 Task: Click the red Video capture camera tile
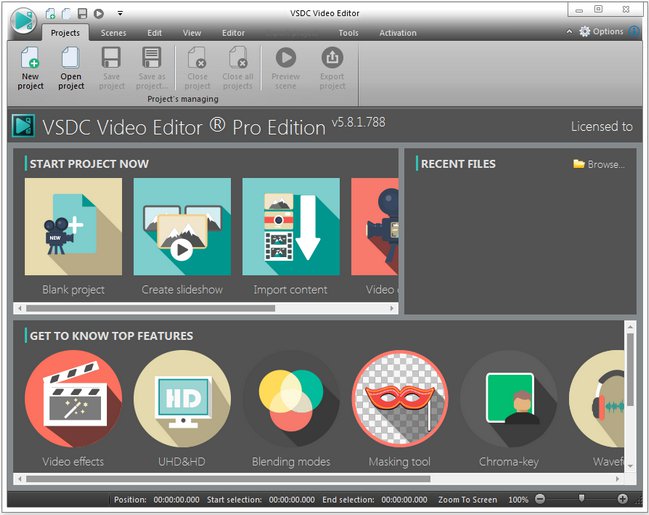[x=375, y=226]
